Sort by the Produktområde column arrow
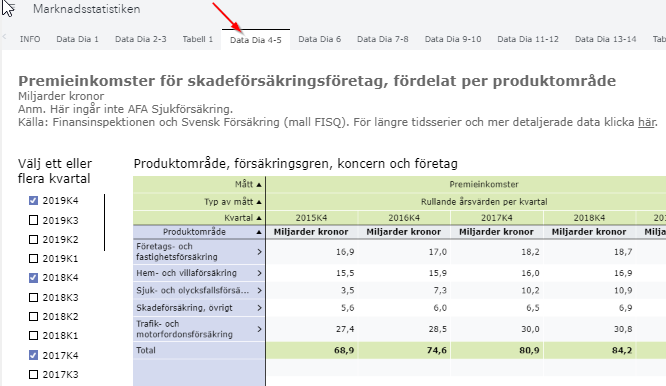This screenshot has height=386, width=666. (x=259, y=232)
